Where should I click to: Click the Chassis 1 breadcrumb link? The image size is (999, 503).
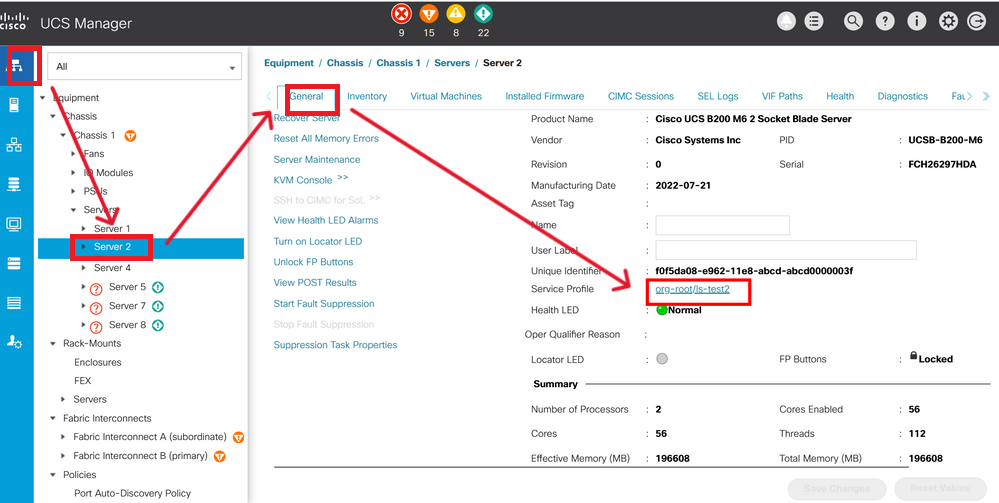click(398, 62)
